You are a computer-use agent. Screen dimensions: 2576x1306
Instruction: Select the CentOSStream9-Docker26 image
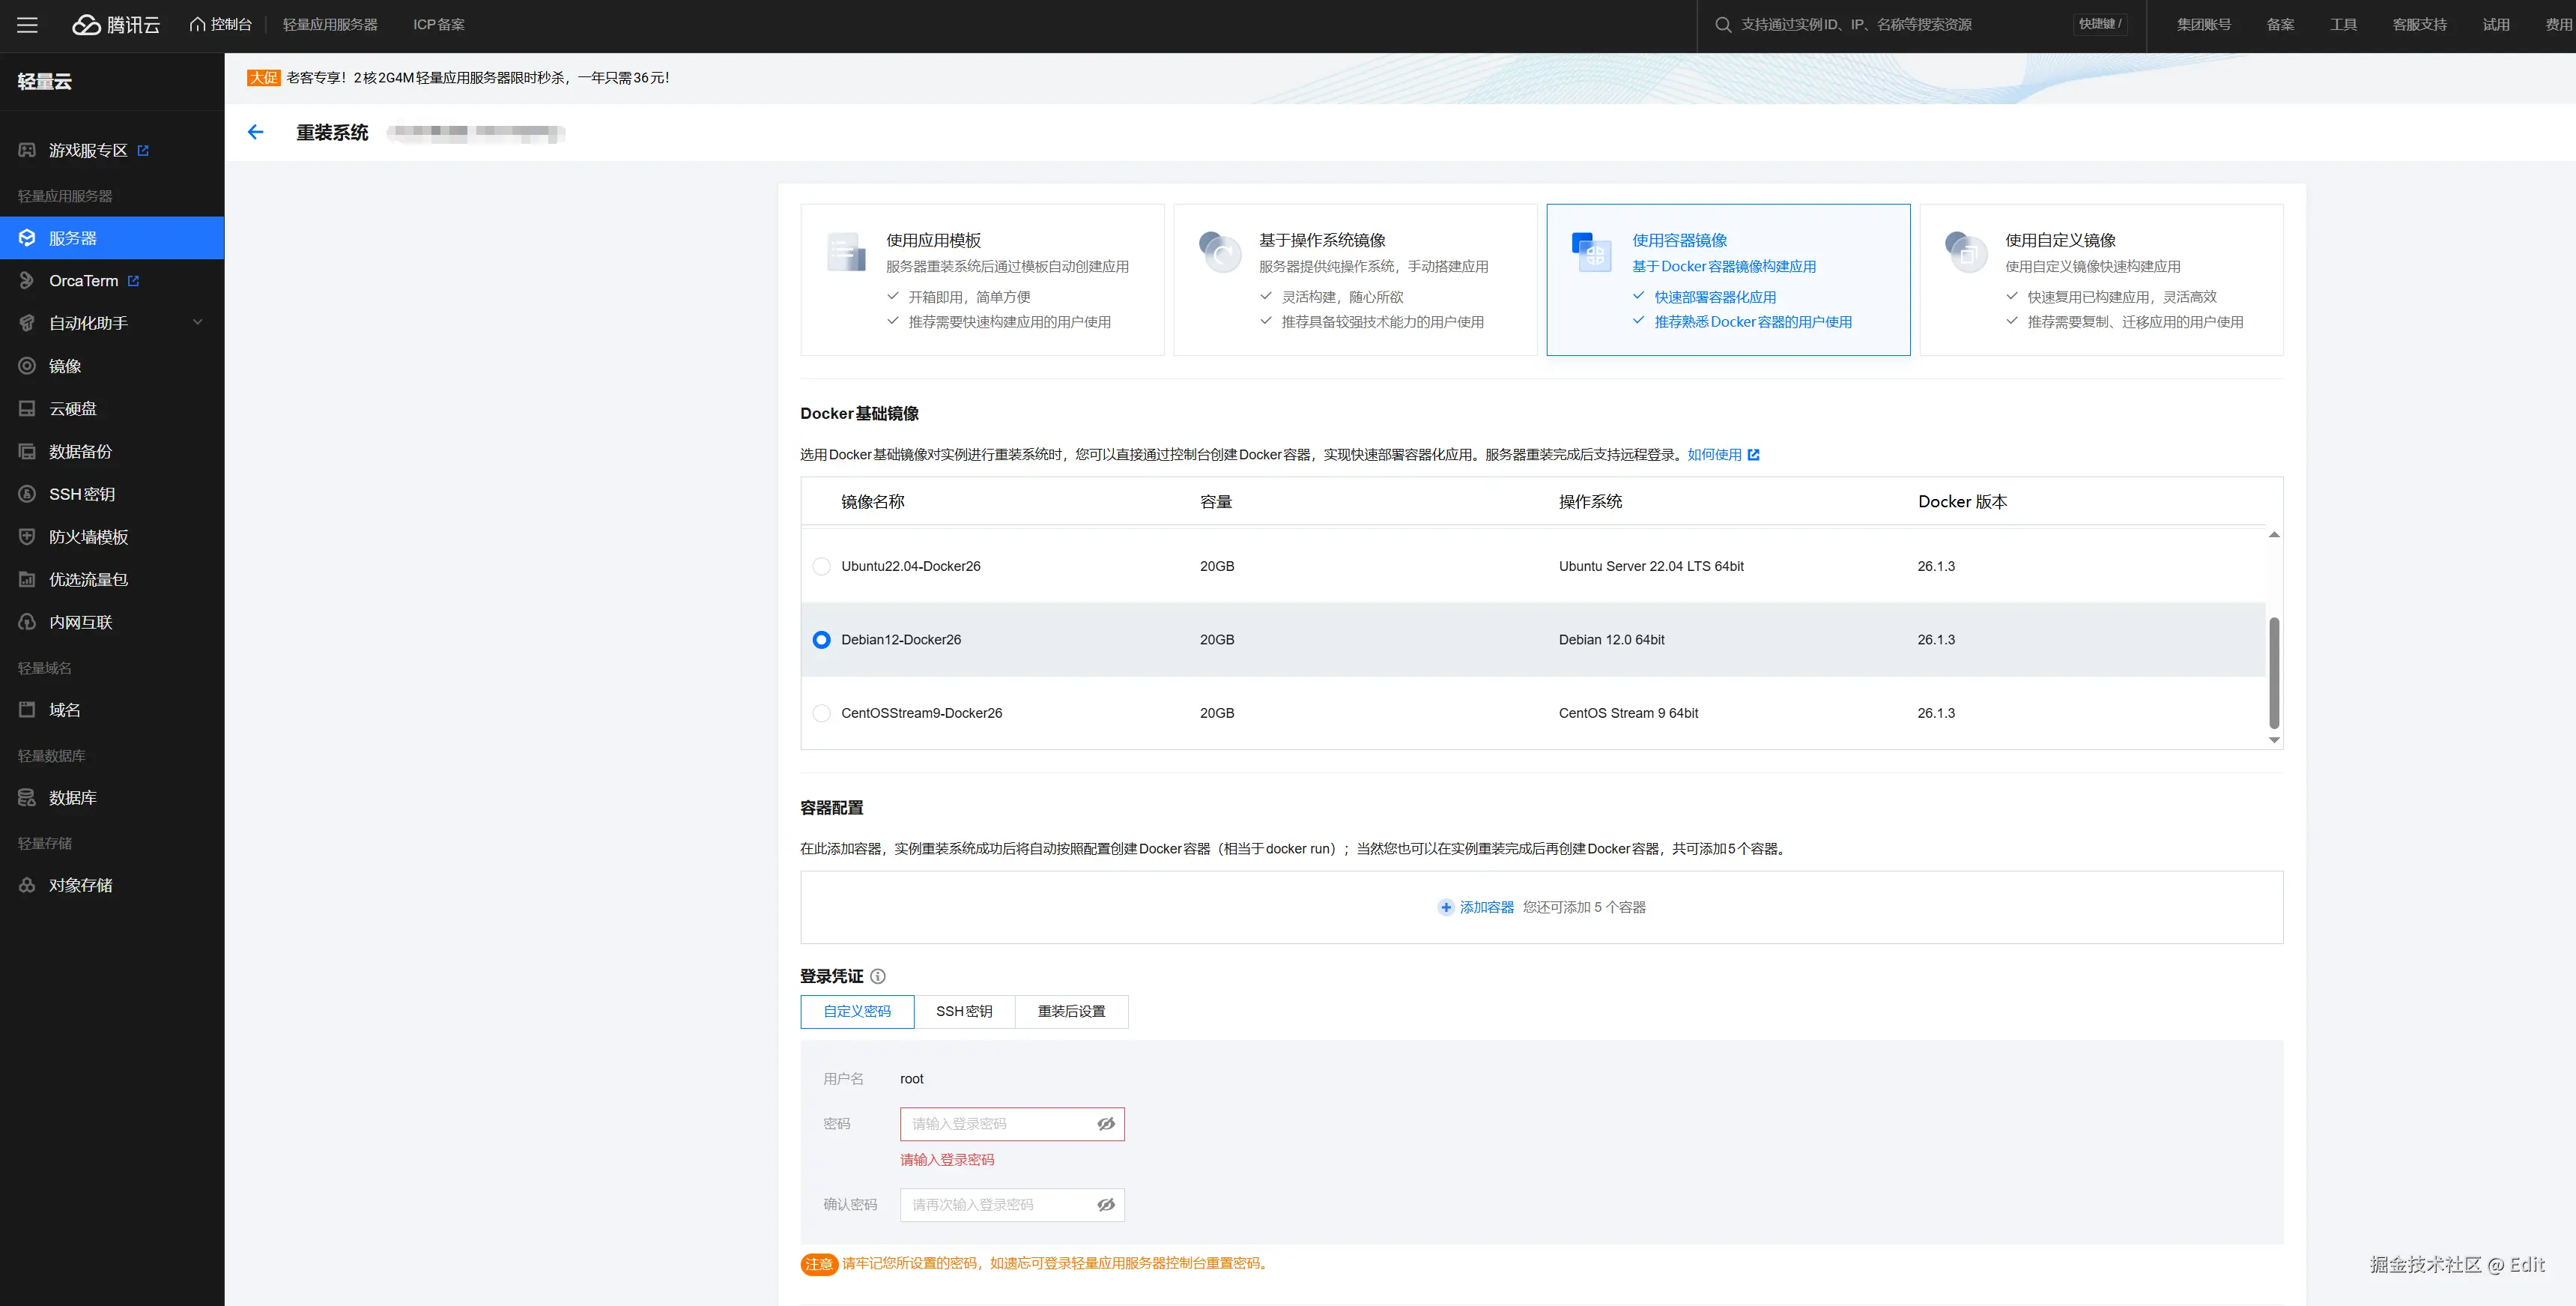pyautogui.click(x=821, y=712)
